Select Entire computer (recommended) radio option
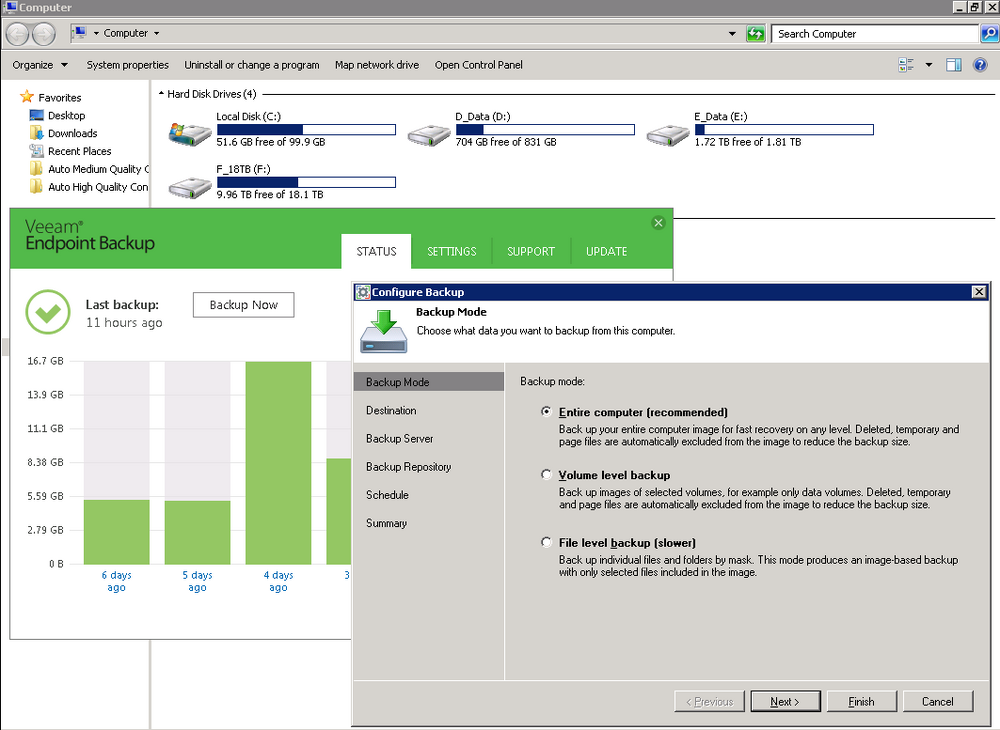This screenshot has height=730, width=1000. (x=546, y=412)
